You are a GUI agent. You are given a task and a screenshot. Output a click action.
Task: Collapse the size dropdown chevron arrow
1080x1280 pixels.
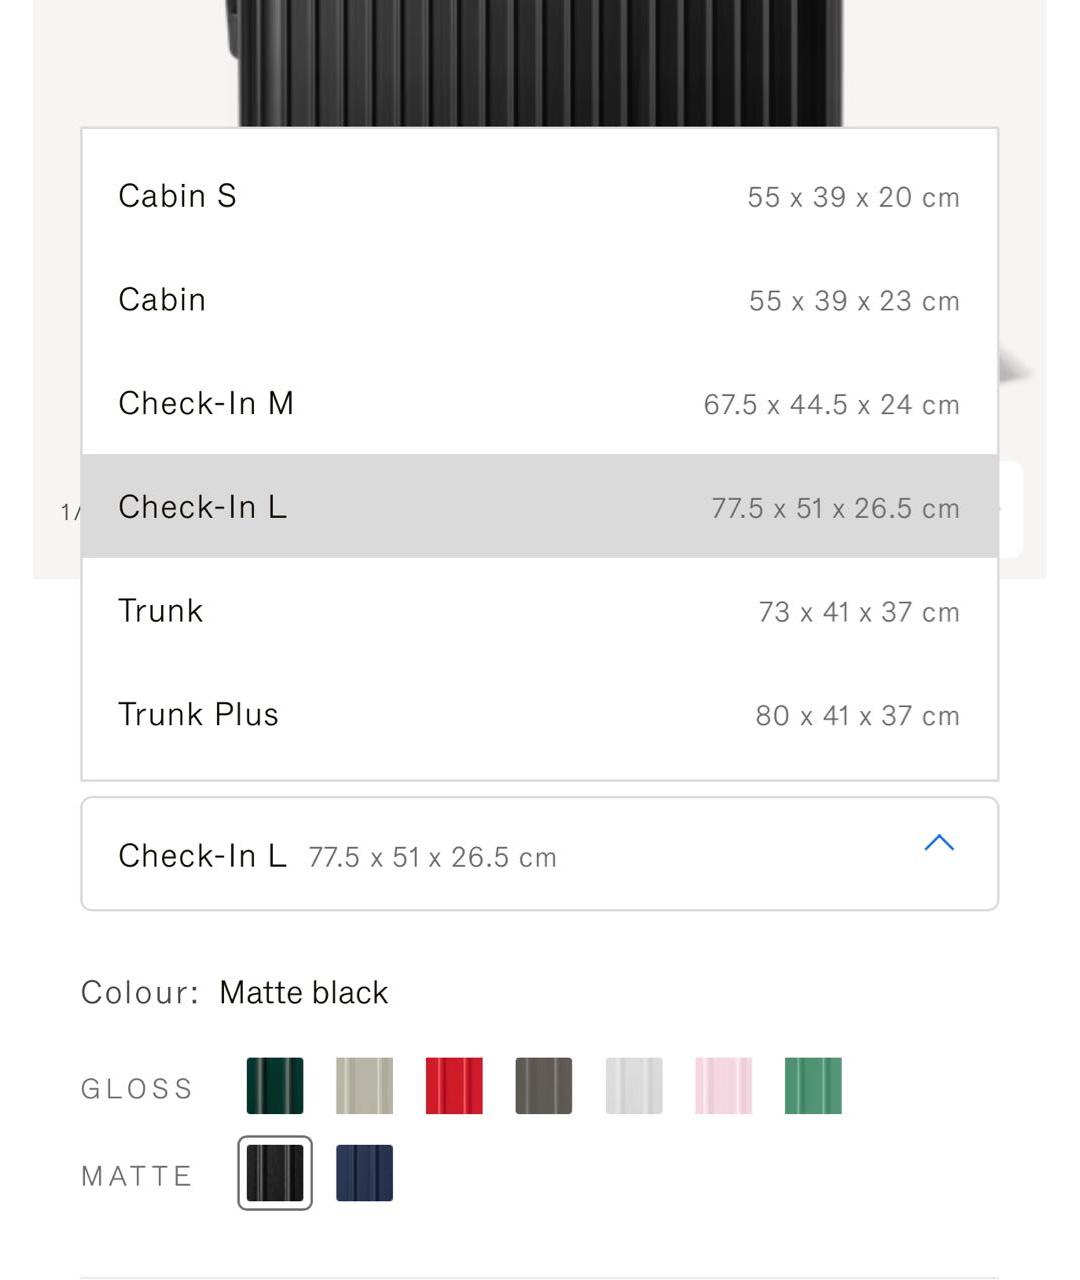click(939, 843)
